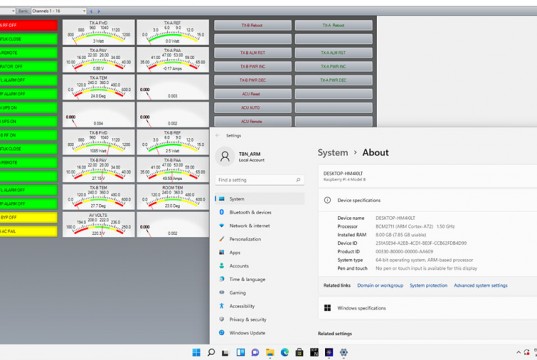The height and width of the screenshot is (360, 537).
Task: Click the Find a setting search field
Action: click(260, 180)
